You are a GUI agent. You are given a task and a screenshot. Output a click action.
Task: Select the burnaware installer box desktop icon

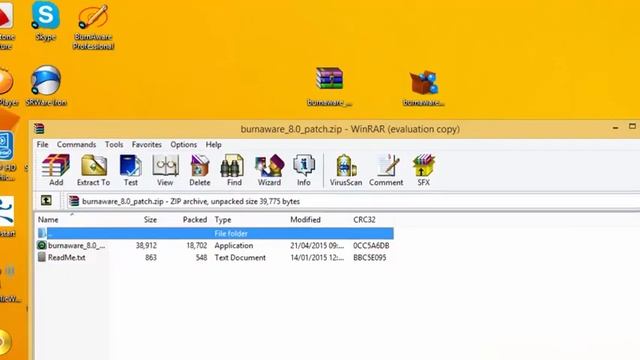(x=424, y=88)
